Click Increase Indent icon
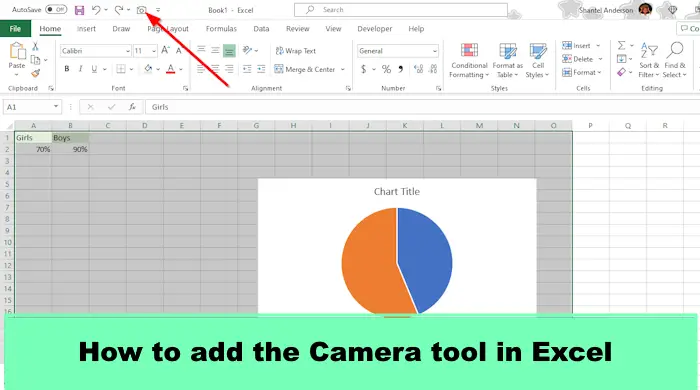Image resolution: width=700 pixels, height=390 pixels. [261, 69]
